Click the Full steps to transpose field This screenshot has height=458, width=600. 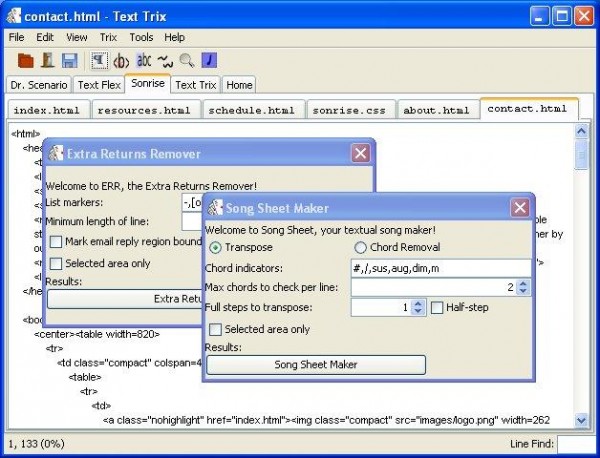click(x=381, y=308)
